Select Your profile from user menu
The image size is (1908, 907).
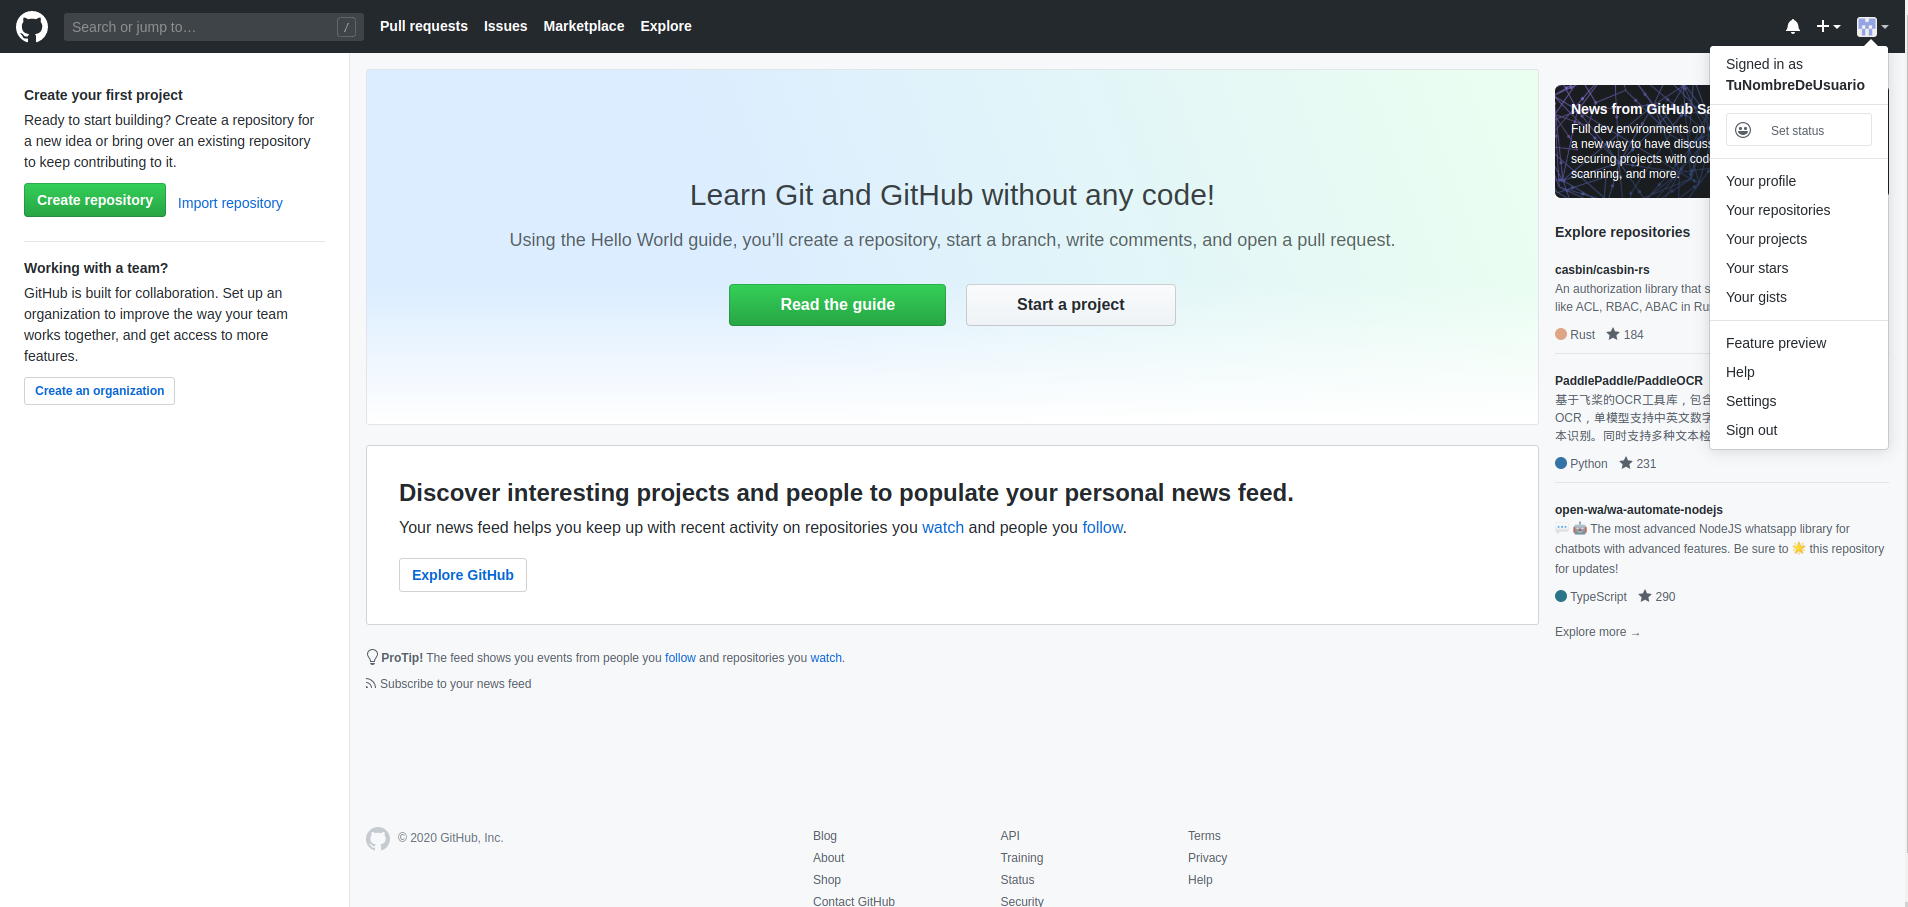tap(1799, 181)
